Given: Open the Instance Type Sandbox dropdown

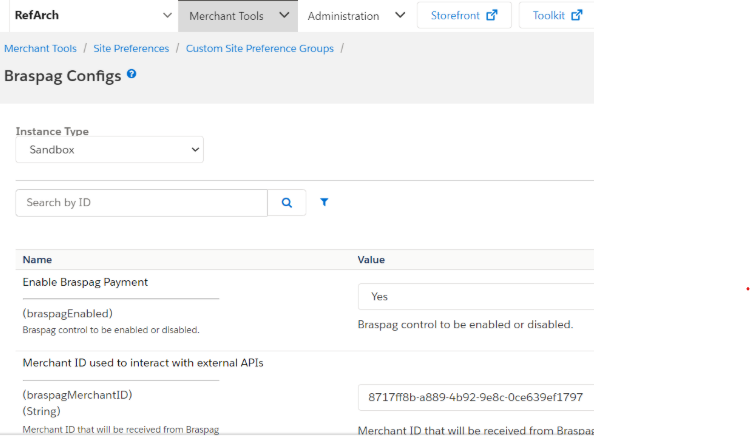Looking at the screenshot, I should [x=110, y=150].
